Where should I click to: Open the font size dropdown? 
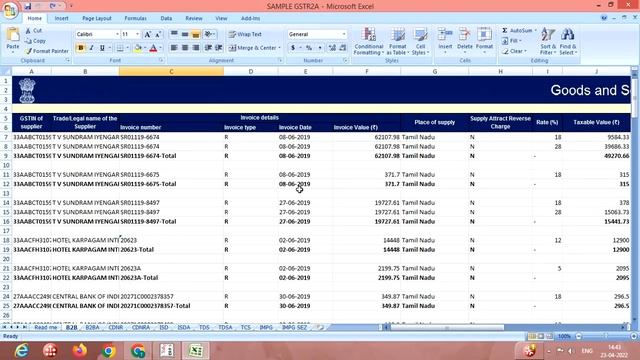coord(138,34)
